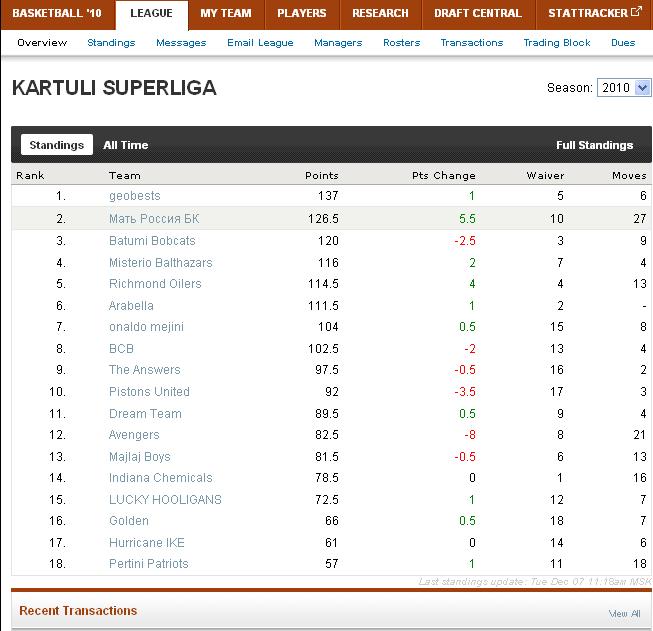The height and width of the screenshot is (631, 653).
Task: Click the Rank column header
Action: point(30,176)
